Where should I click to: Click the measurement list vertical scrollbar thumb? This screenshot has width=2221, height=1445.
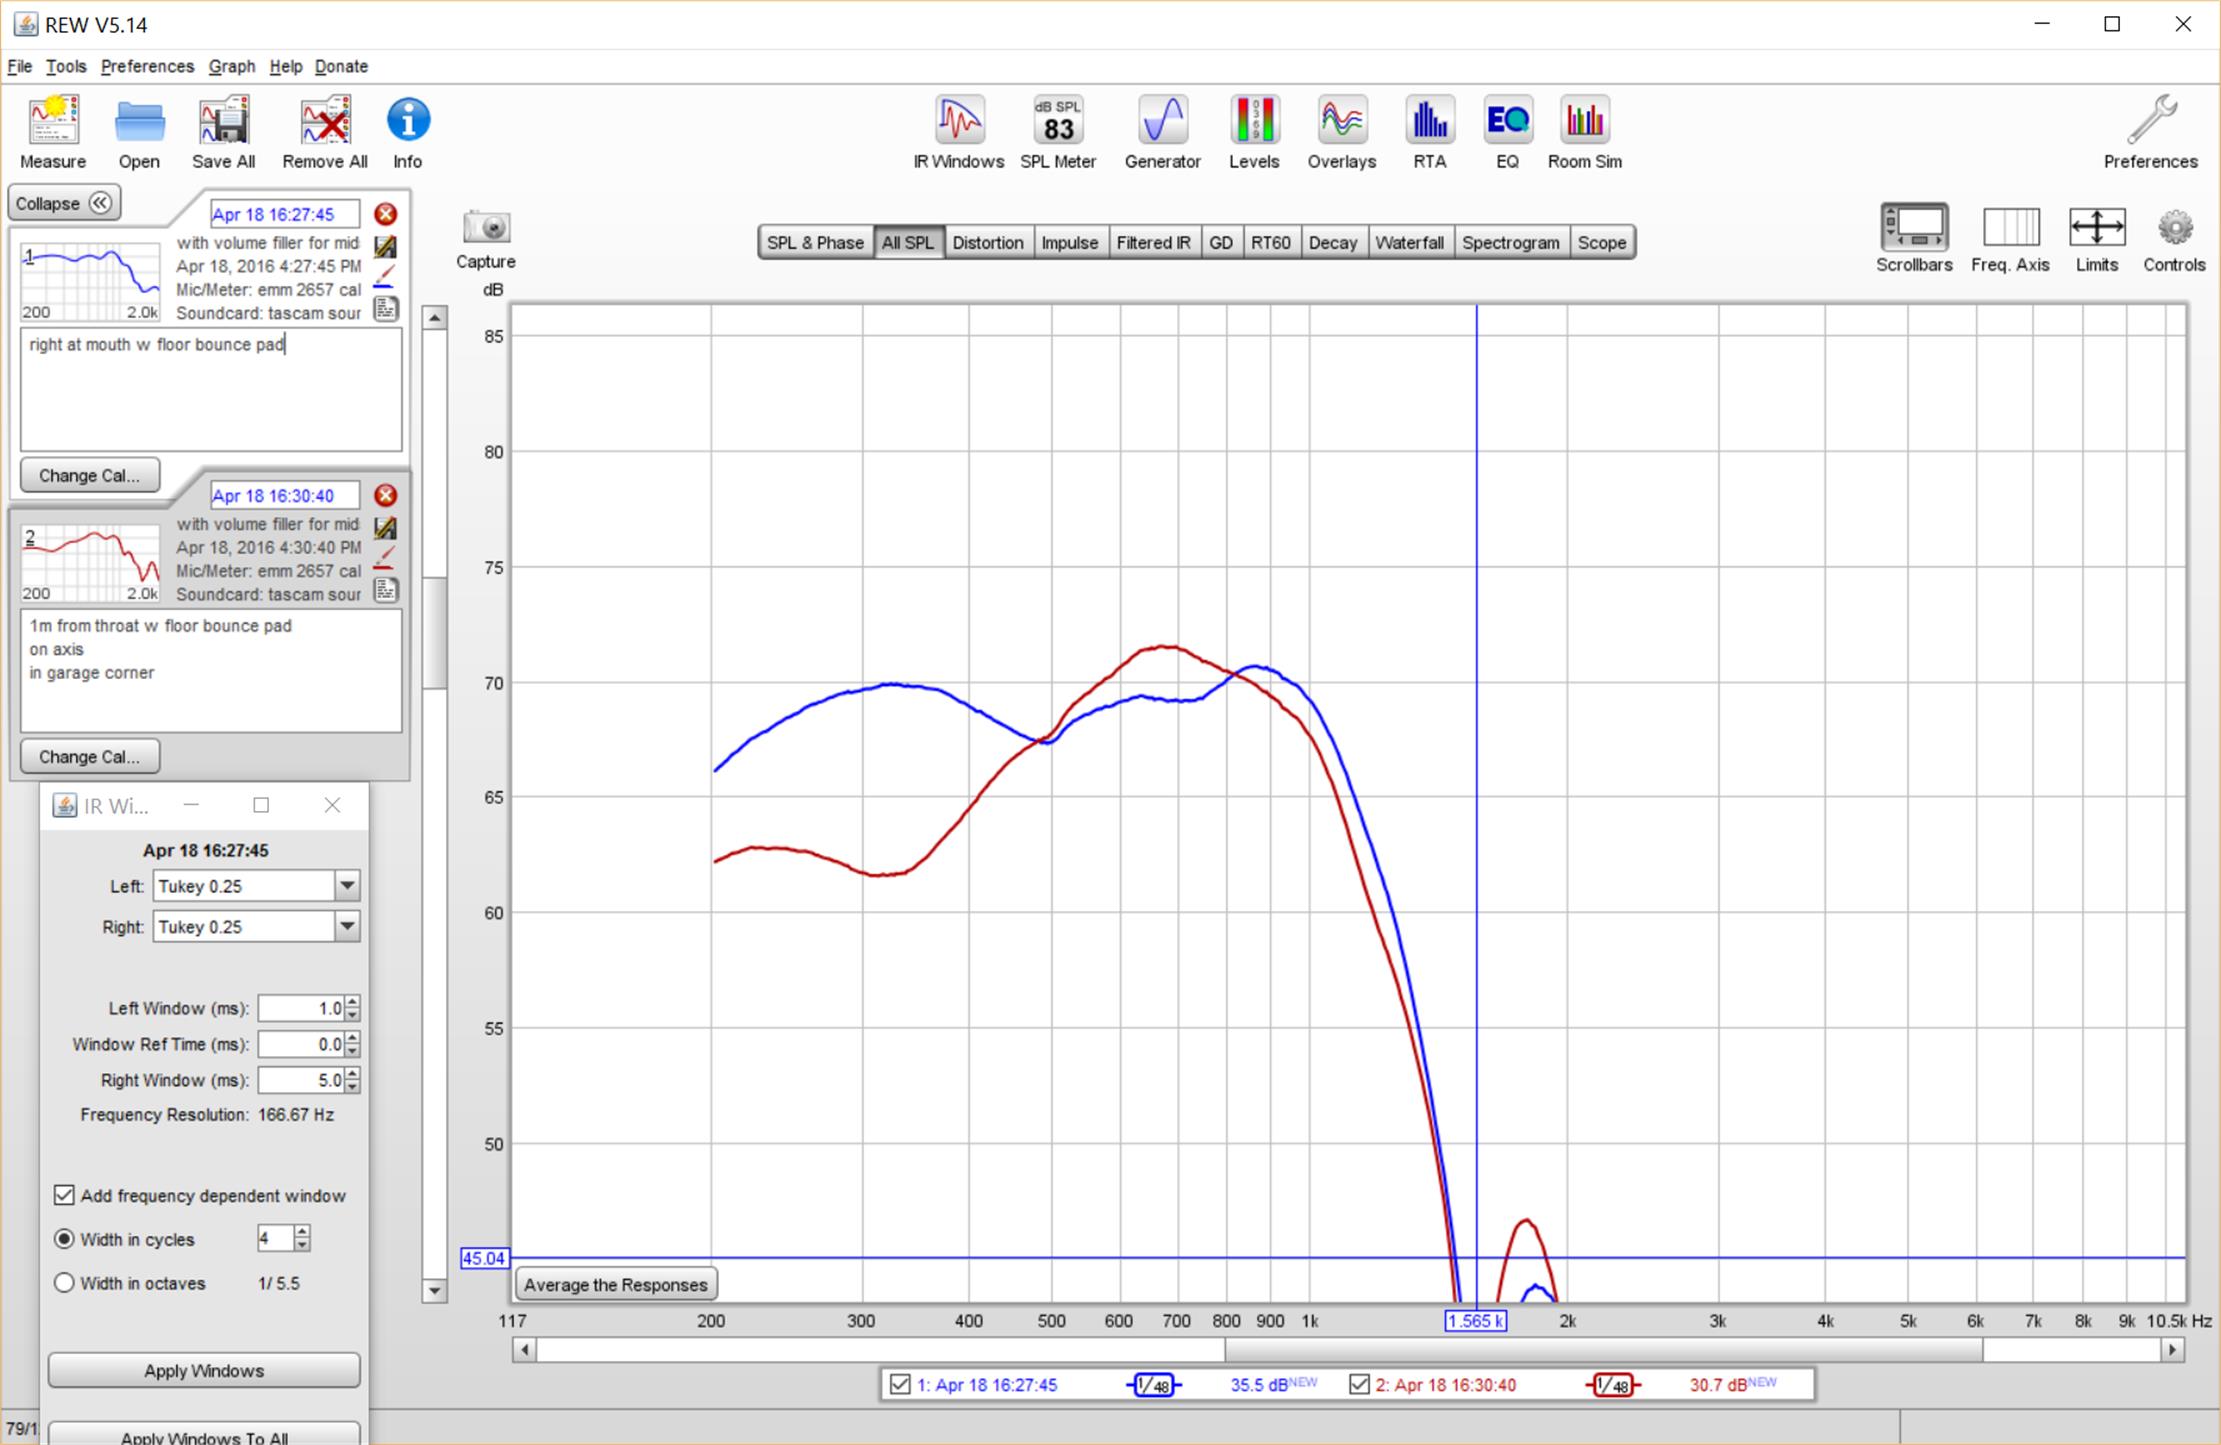click(x=434, y=632)
